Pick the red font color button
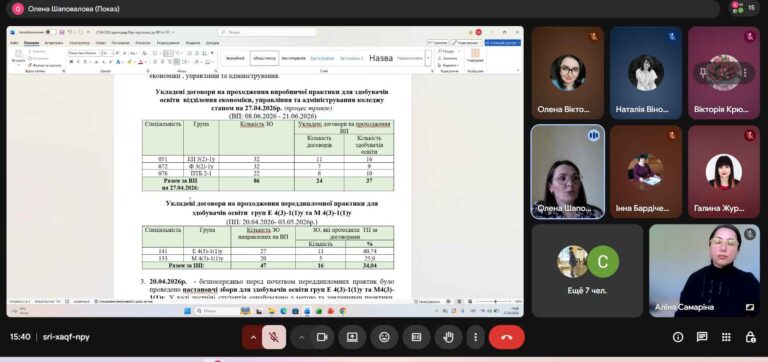Viewport: 768px width, 362px height. 141,62
